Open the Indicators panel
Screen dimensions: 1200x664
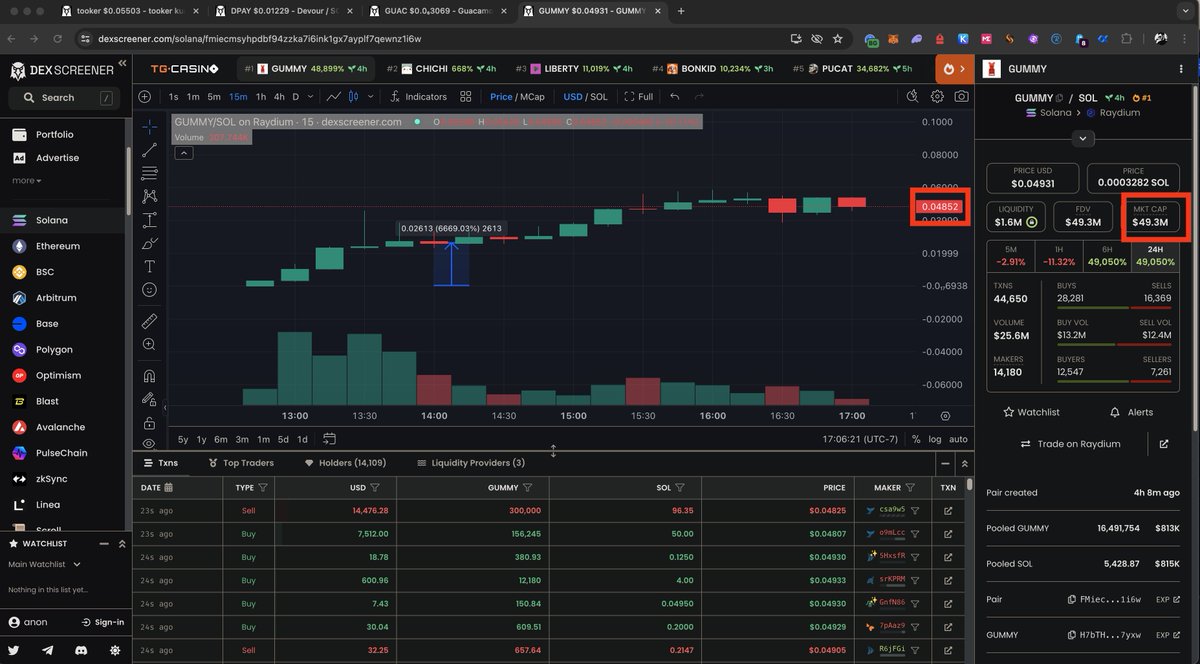click(418, 97)
